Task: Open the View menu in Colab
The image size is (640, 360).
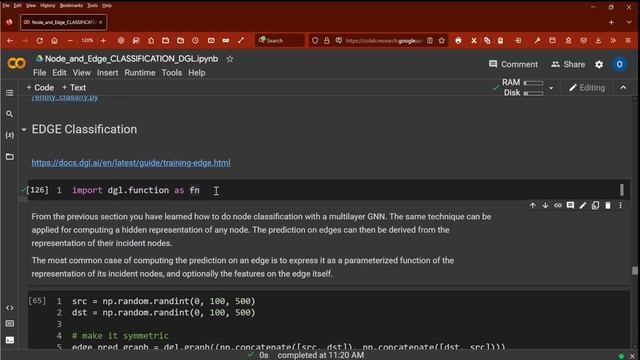Action: 82,73
